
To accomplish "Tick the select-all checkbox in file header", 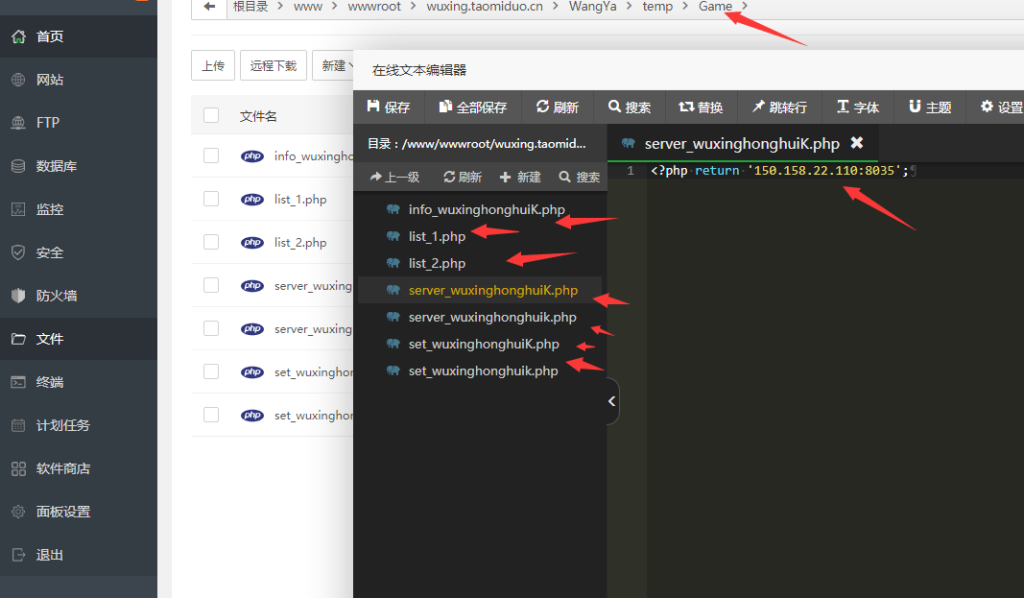I will pos(211,116).
